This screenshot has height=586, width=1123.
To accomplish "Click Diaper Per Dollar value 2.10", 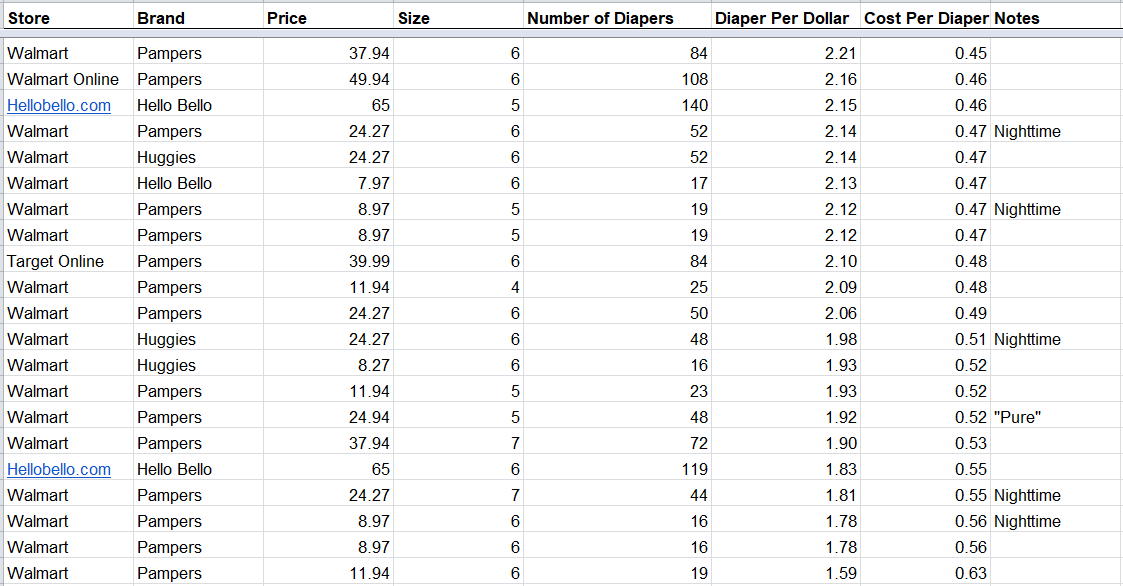I will [841, 261].
